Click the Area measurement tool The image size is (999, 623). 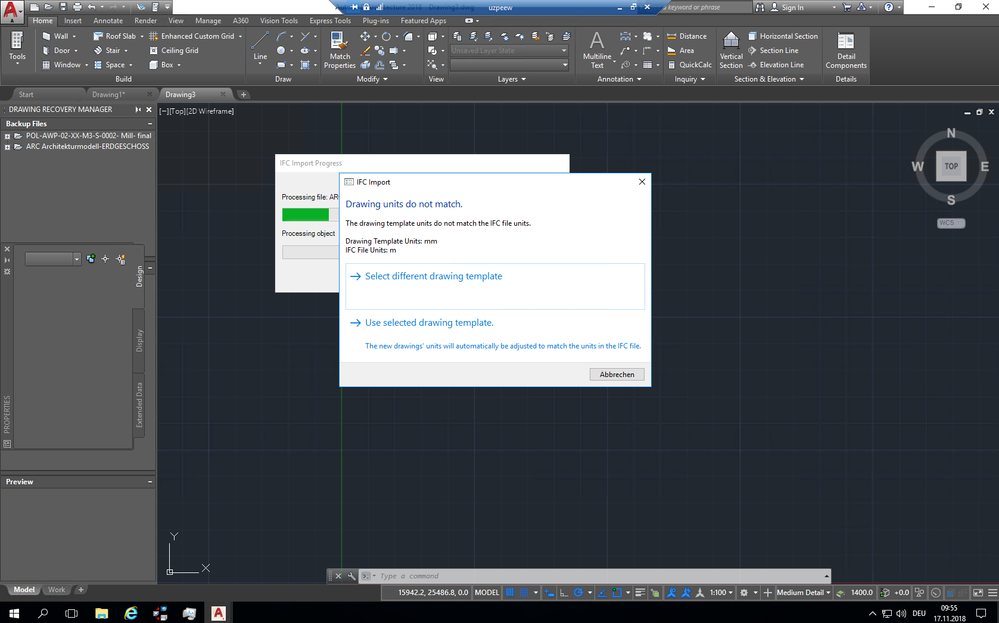point(684,50)
